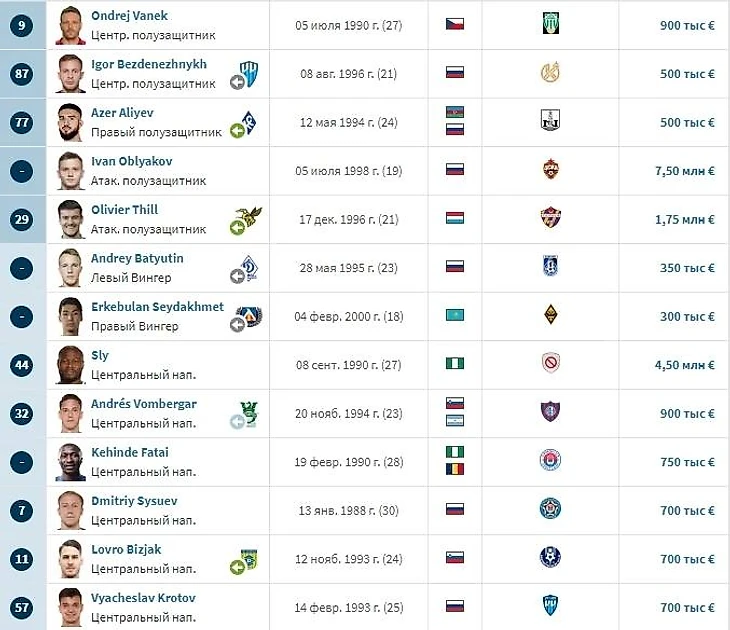This screenshot has height=630, width=730.
Task: Click Dmitriy Sysuev's player photo
Action: pyautogui.click(x=69, y=509)
